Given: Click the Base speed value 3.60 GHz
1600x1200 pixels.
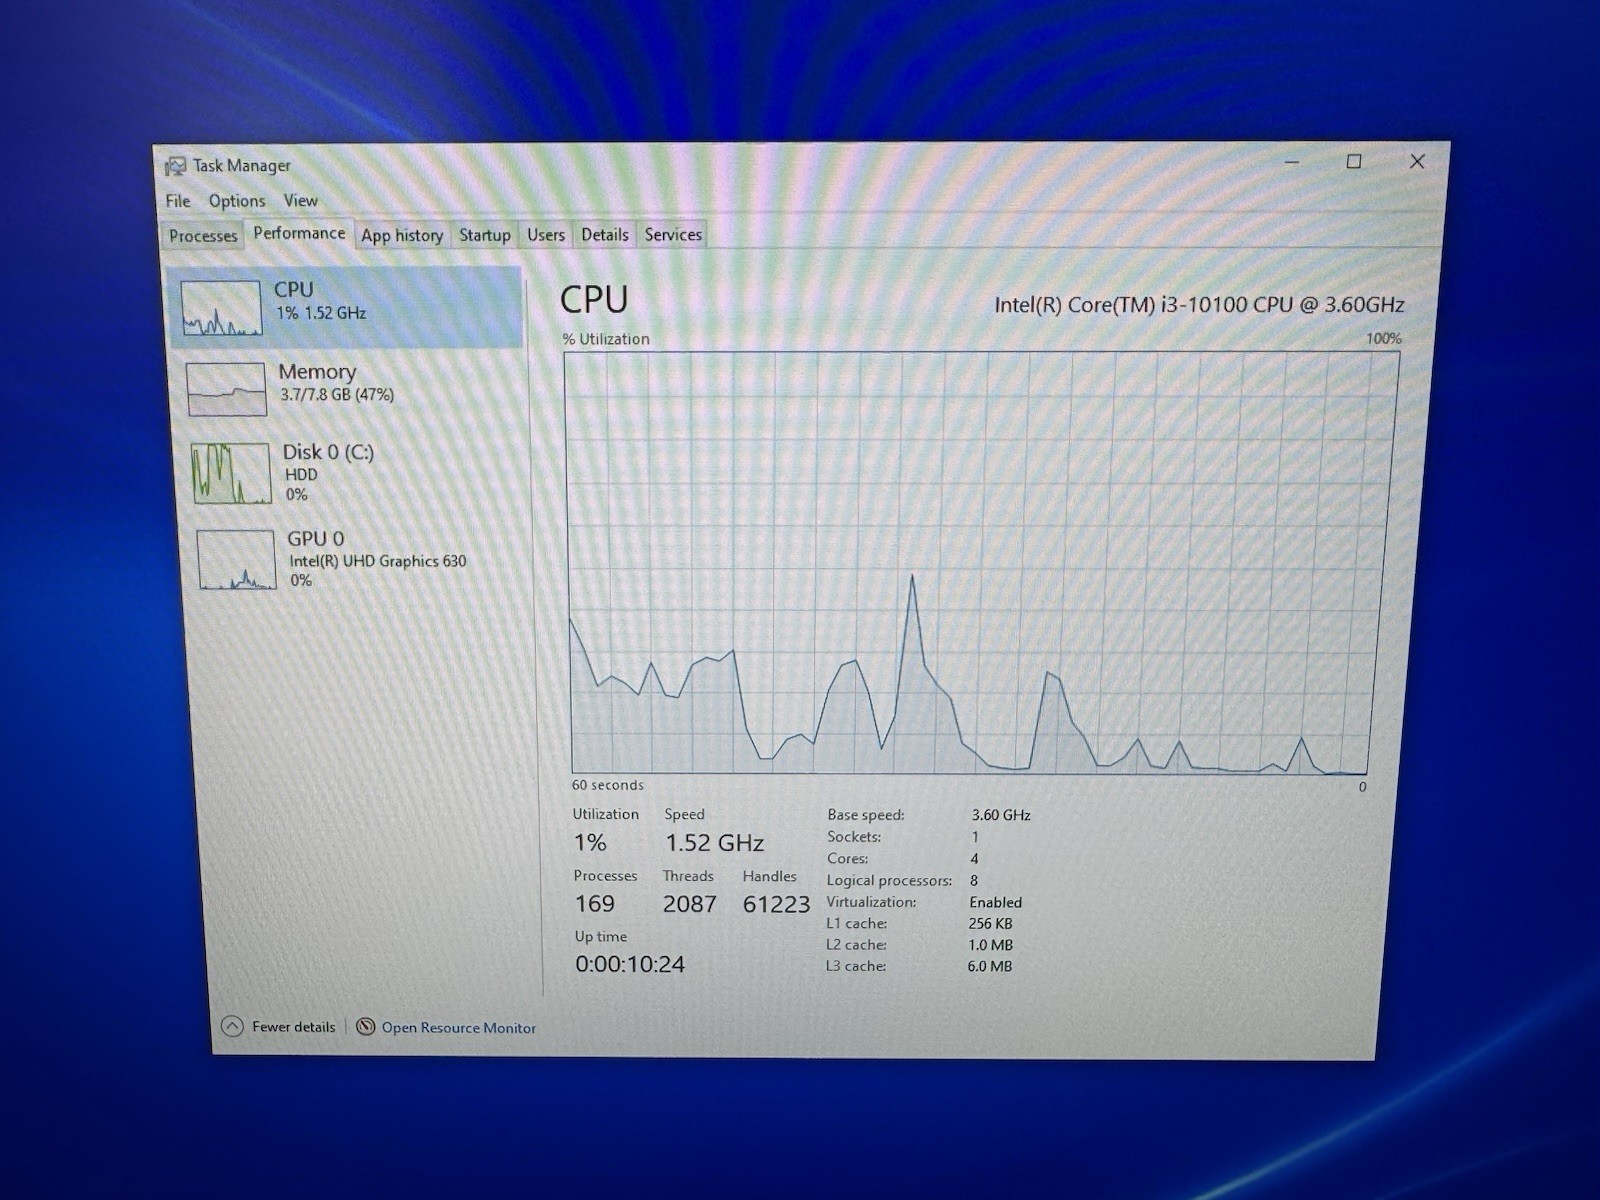Looking at the screenshot, I should (x=1001, y=816).
